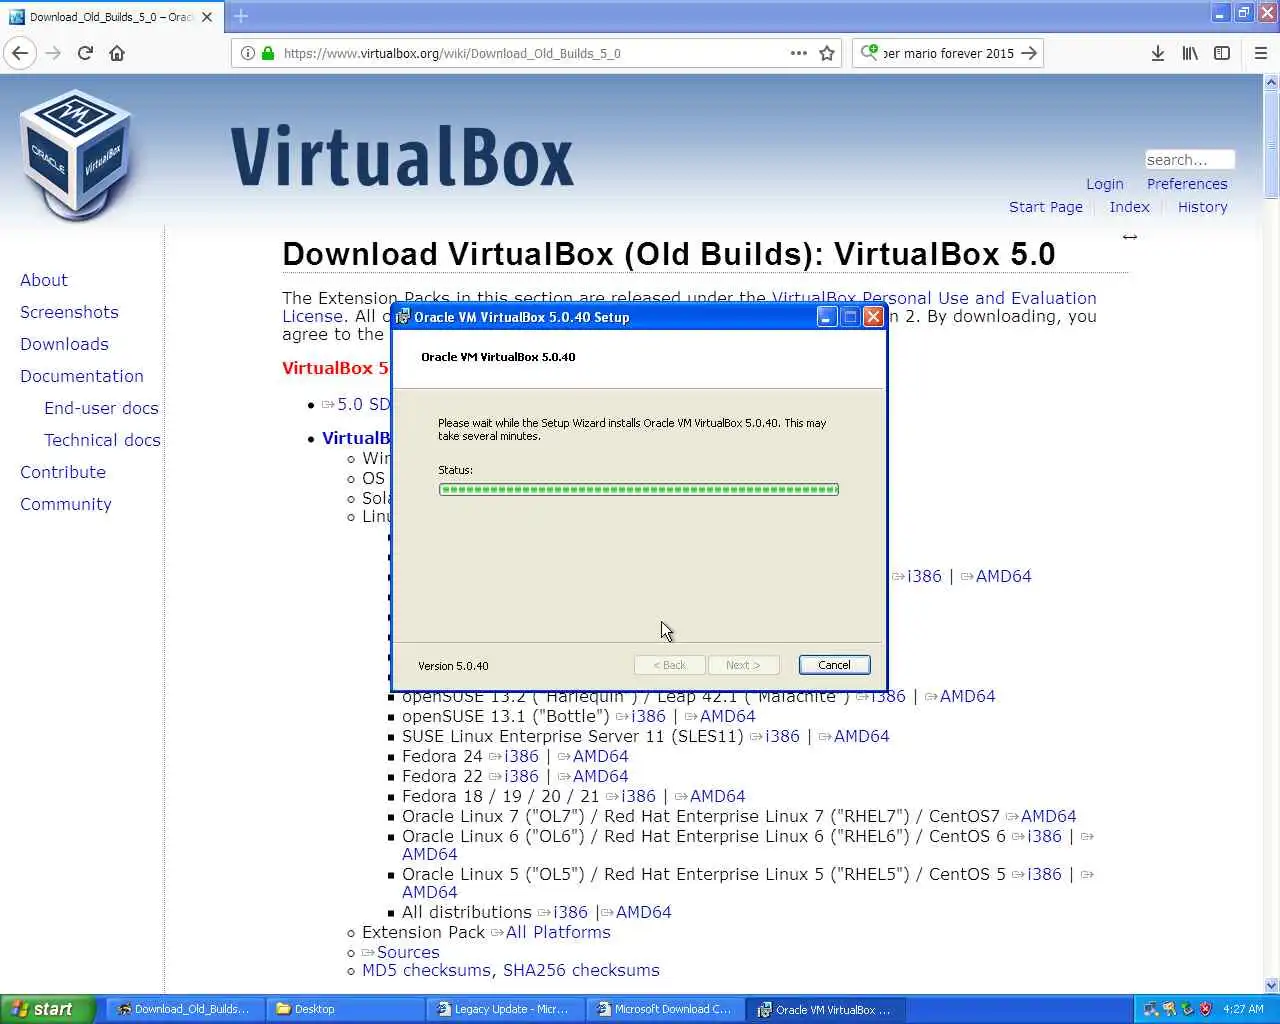1280x1024 pixels.
Task: Open Screenshots in the sidebar
Action: [x=69, y=312]
